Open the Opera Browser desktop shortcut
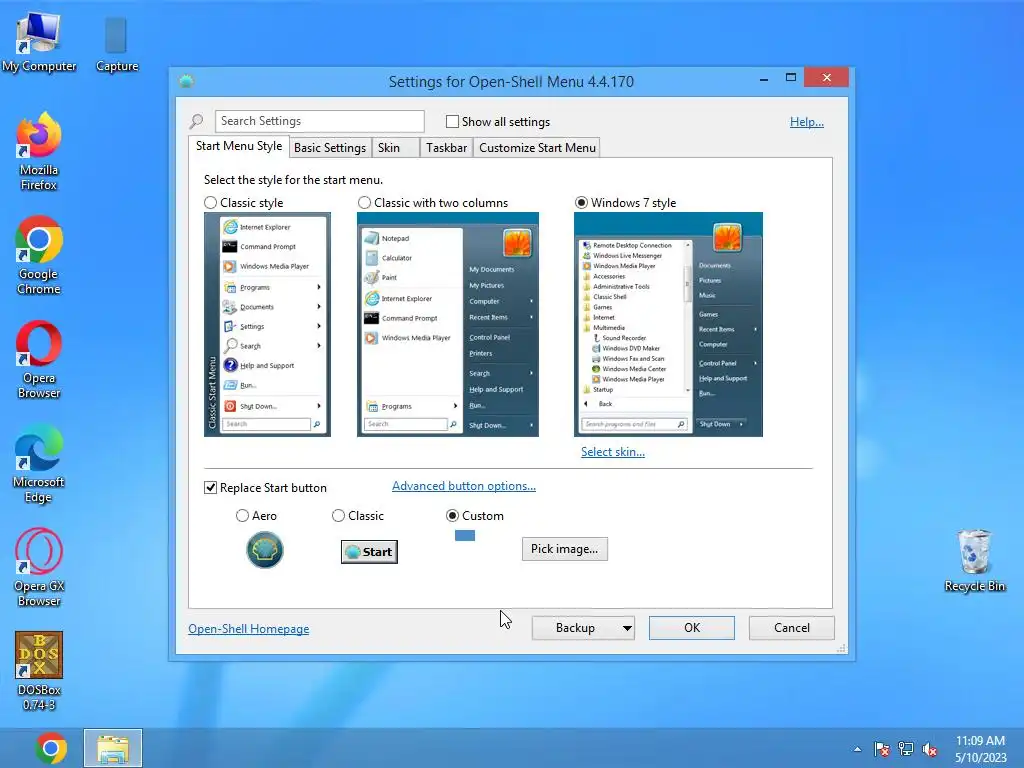 point(39,359)
